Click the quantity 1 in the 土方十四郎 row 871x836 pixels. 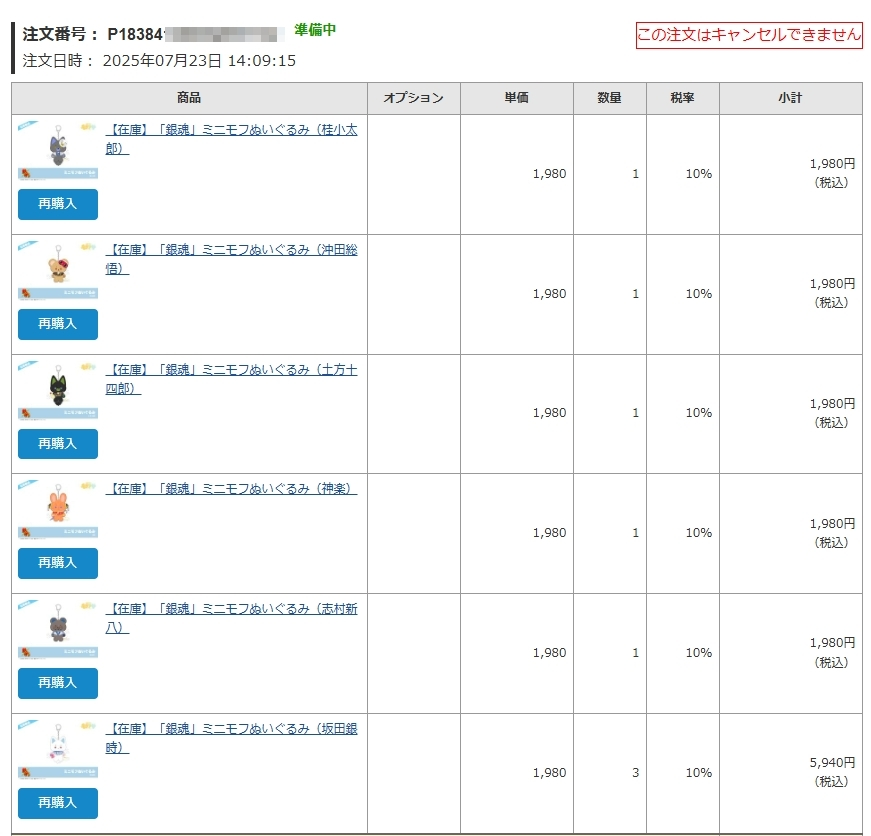tap(635, 413)
